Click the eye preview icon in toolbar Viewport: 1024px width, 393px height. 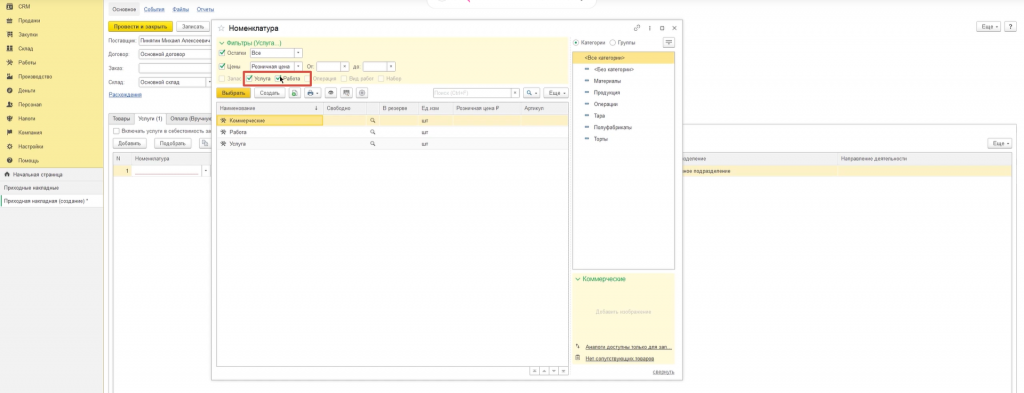[x=331, y=93]
